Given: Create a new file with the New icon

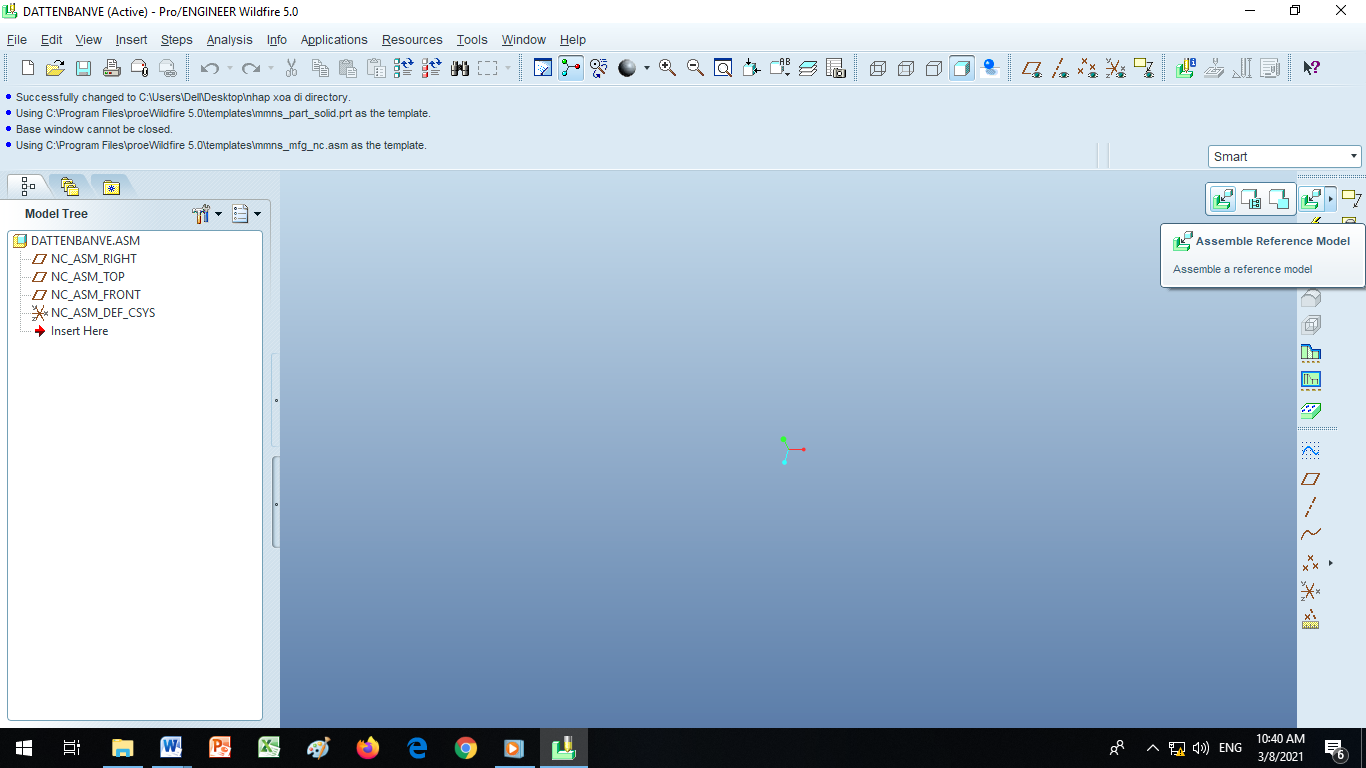Looking at the screenshot, I should [28, 68].
